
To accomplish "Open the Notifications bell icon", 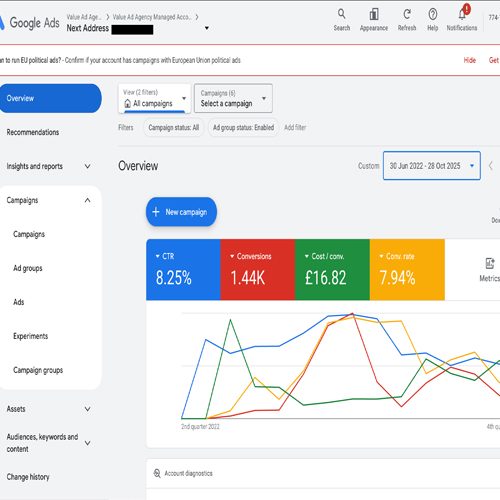I will tap(462, 14).
